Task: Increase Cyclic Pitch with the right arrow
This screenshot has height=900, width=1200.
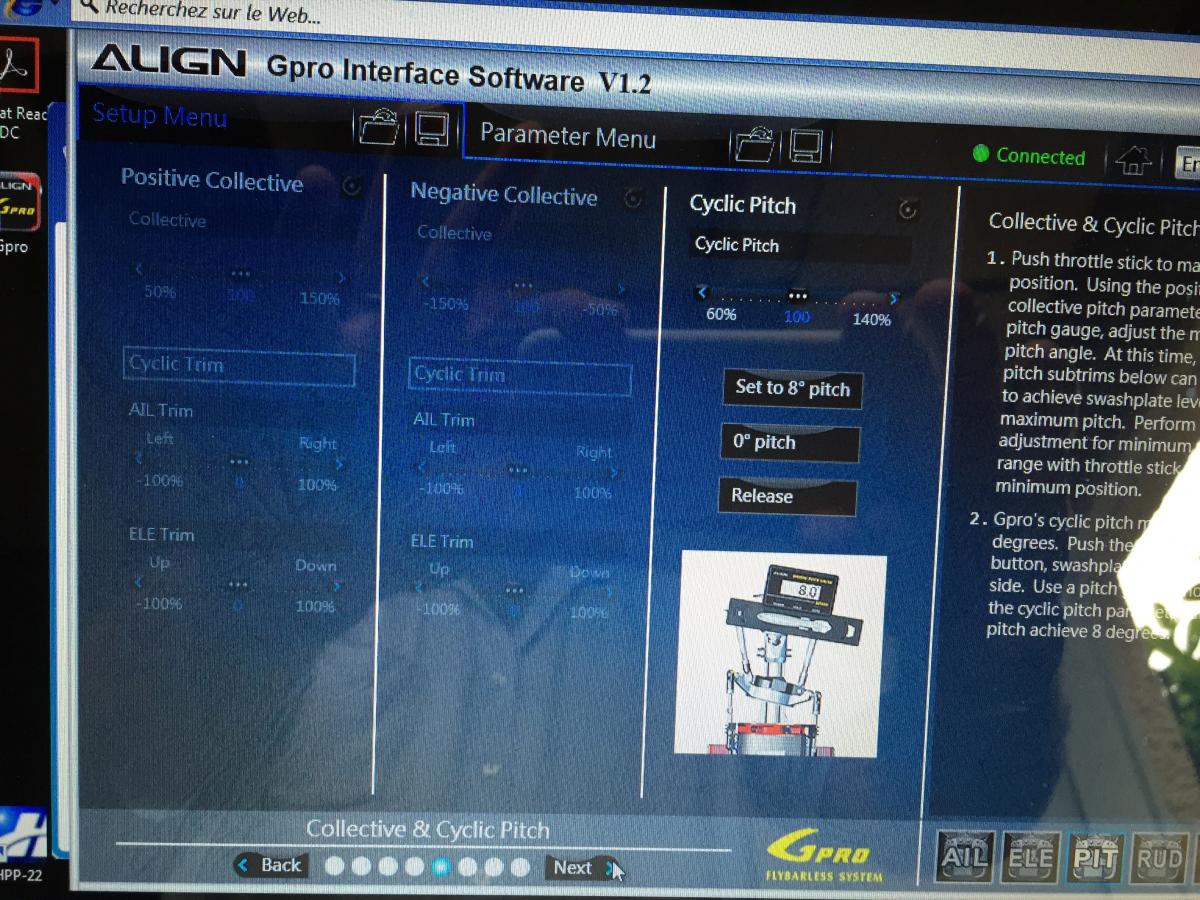Action: 894,298
